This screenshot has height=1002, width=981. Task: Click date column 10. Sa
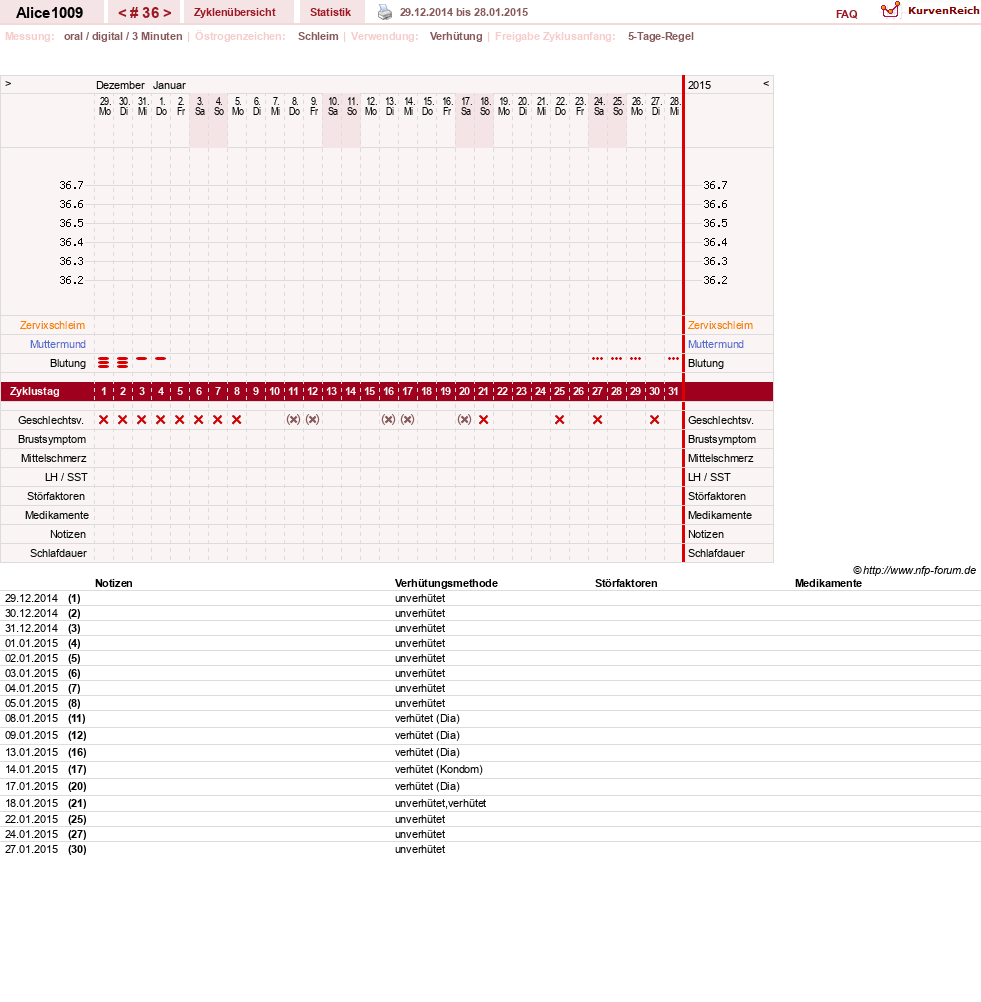click(x=333, y=106)
